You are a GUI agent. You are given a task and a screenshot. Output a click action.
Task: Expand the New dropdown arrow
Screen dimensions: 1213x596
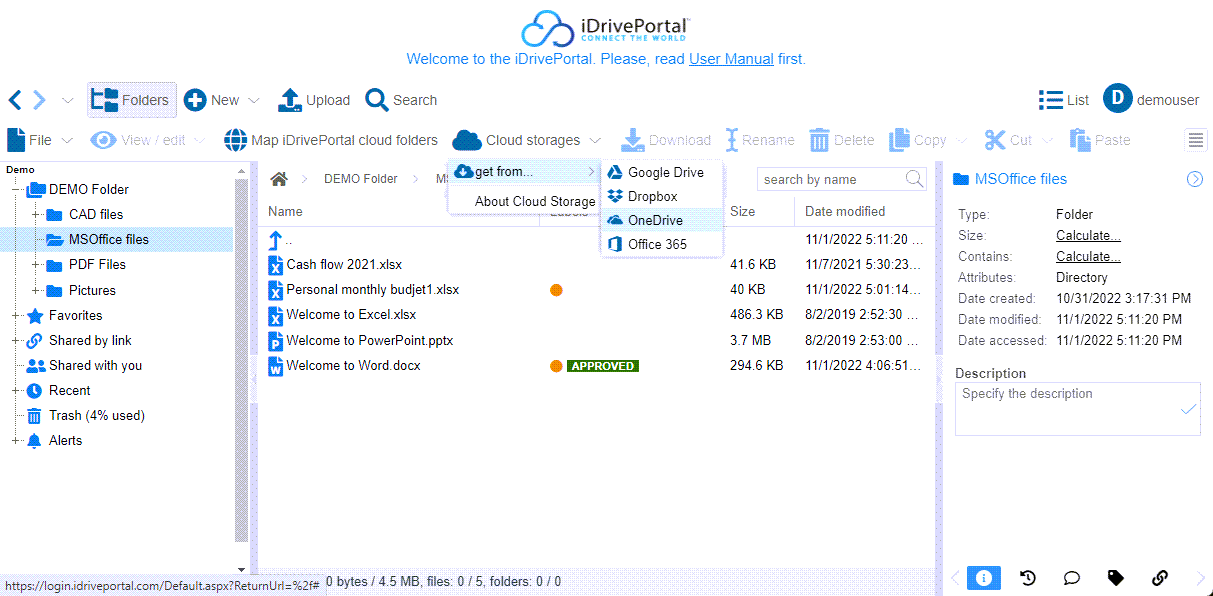pos(254,101)
